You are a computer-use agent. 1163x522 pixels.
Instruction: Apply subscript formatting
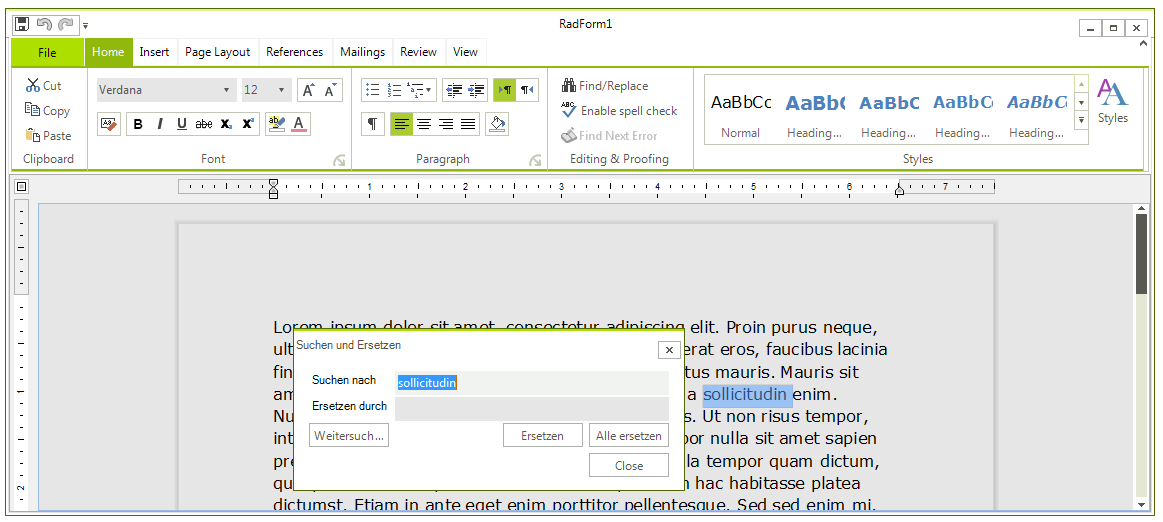point(226,125)
